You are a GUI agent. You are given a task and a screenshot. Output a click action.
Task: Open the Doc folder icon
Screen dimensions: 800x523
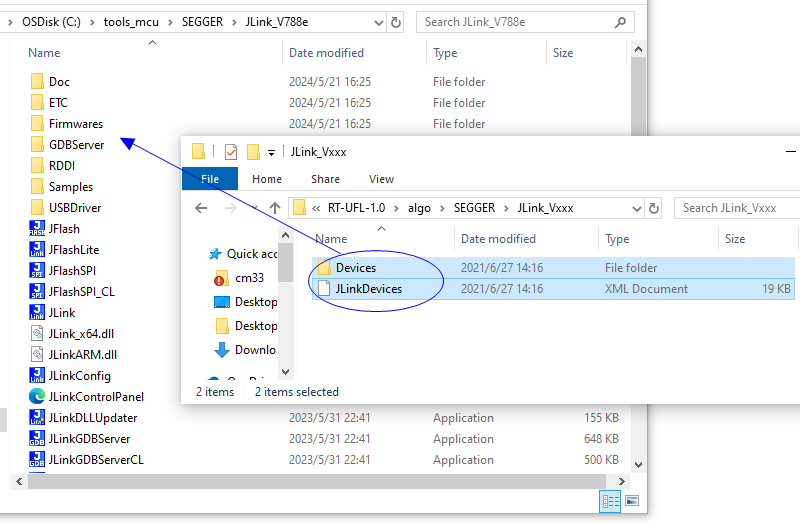37,82
